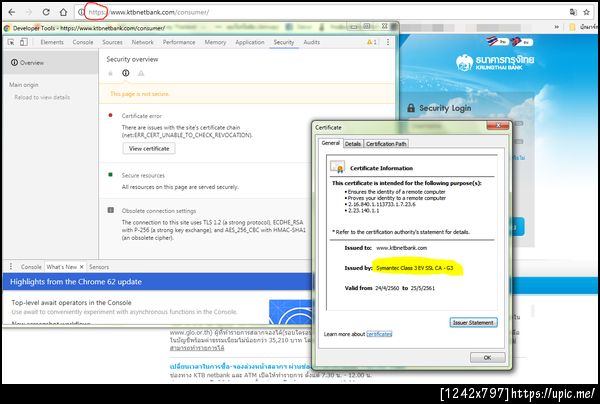Click the 'Obsolete connection settings' heading
This screenshot has height=404, width=600.
click(x=159, y=211)
